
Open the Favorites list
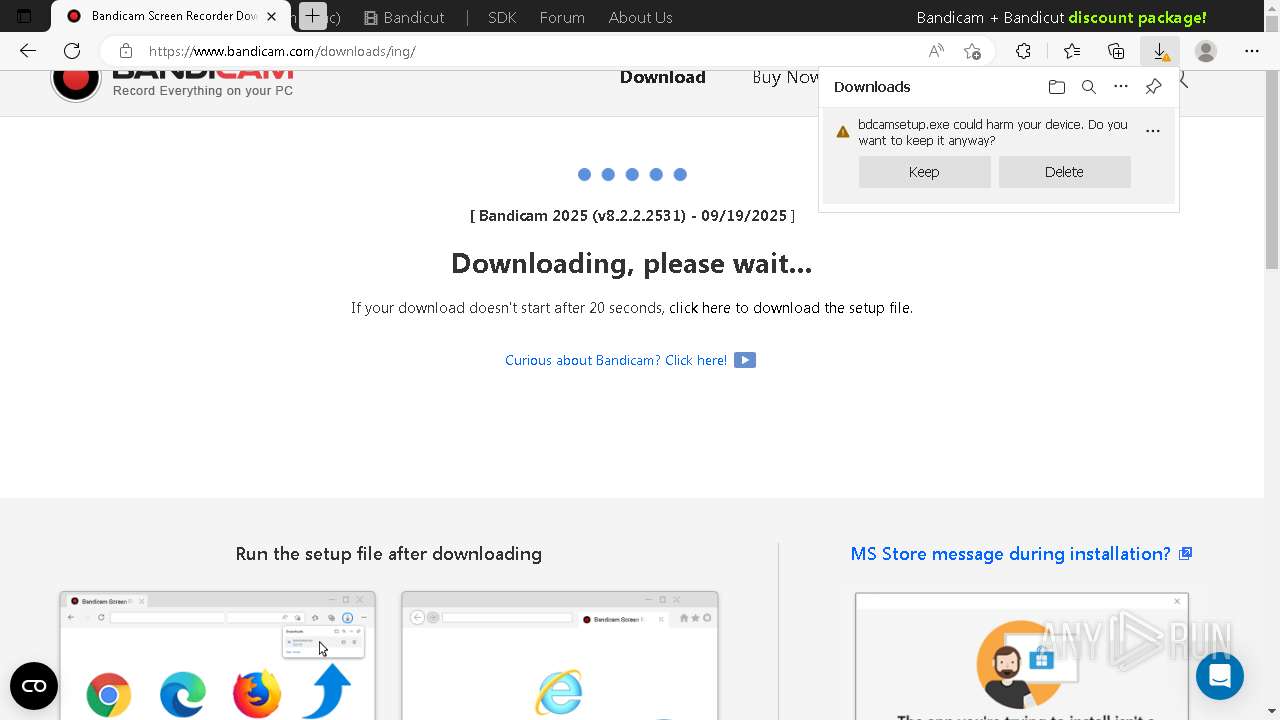coord(1072,51)
